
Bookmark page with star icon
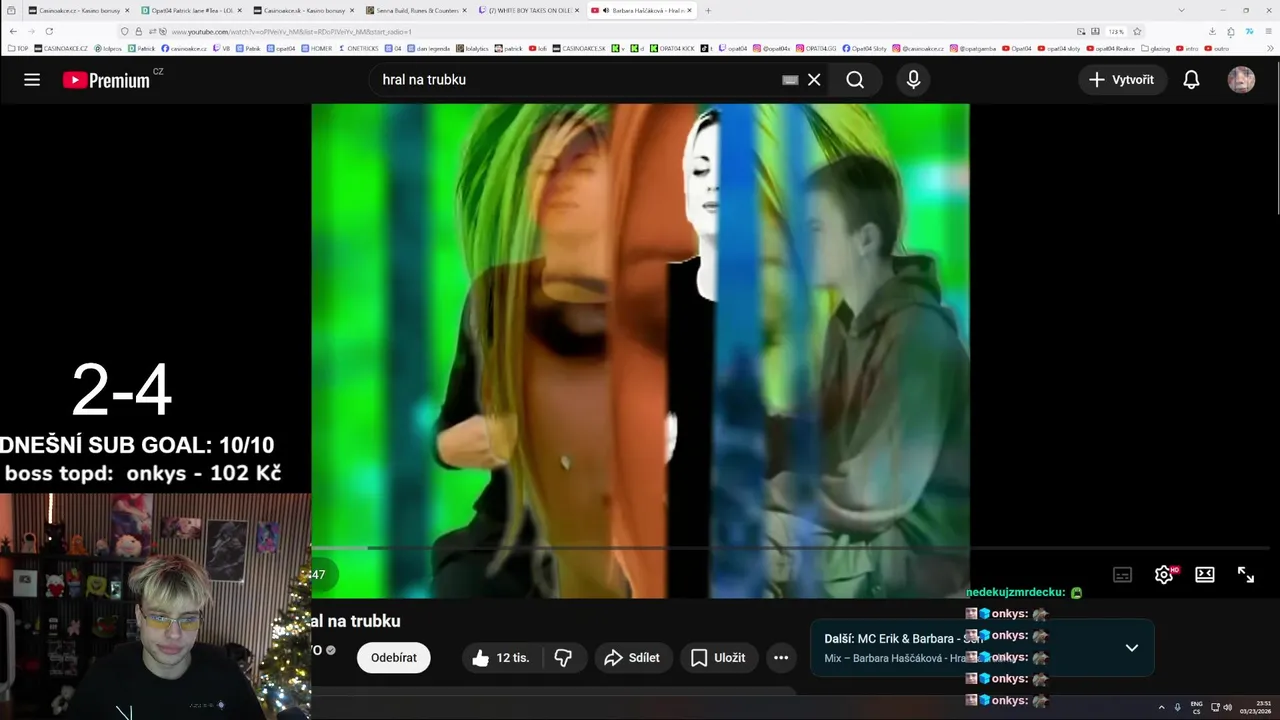pyautogui.click(x=1137, y=31)
